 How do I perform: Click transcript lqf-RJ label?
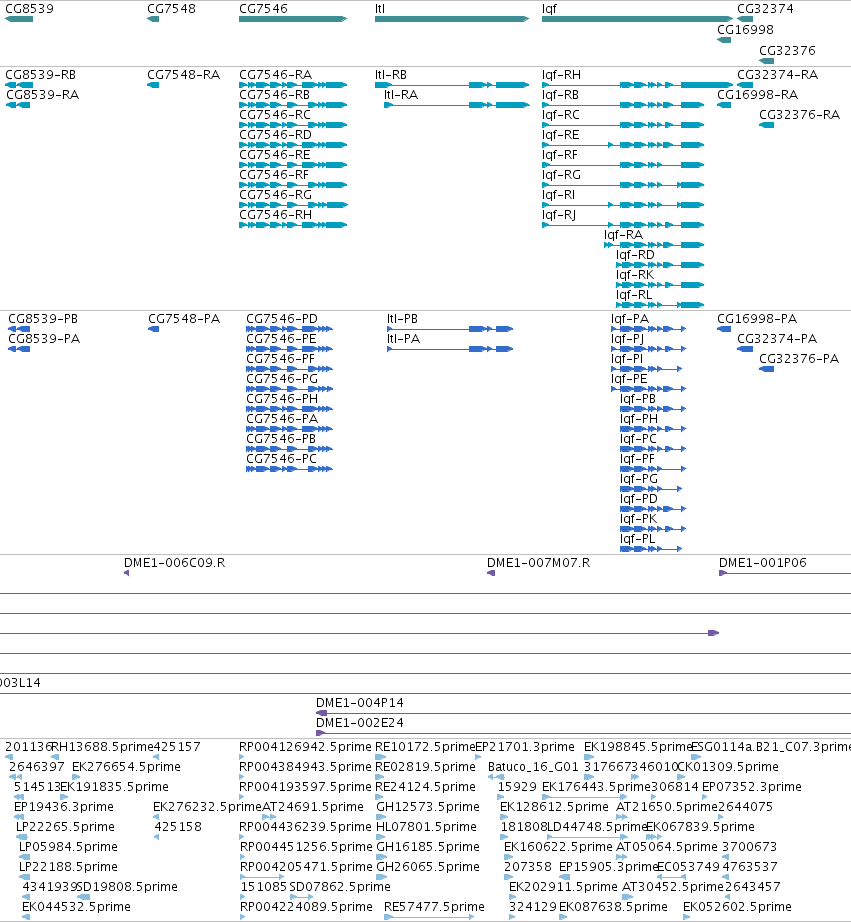tap(559, 215)
